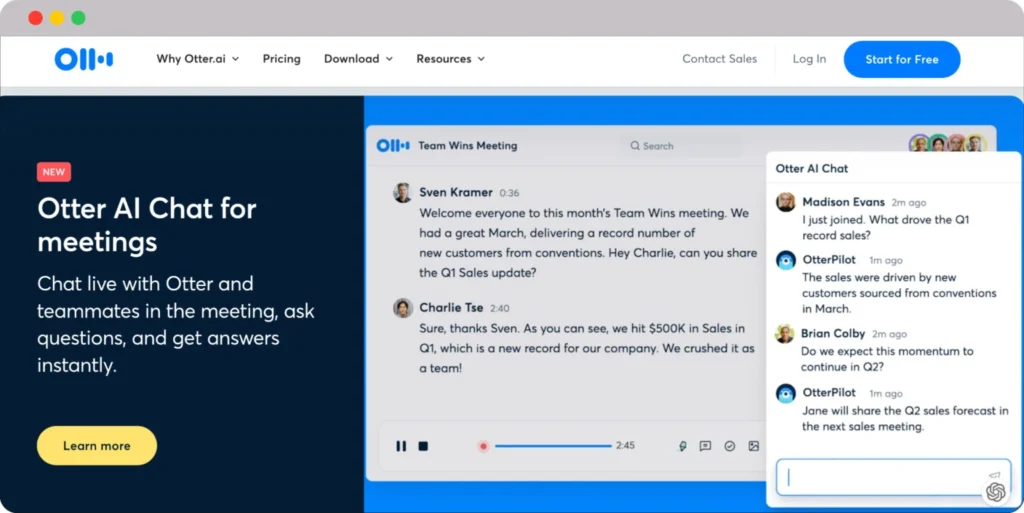The height and width of the screenshot is (513, 1024).
Task: Click the insert image icon
Action: (x=753, y=446)
